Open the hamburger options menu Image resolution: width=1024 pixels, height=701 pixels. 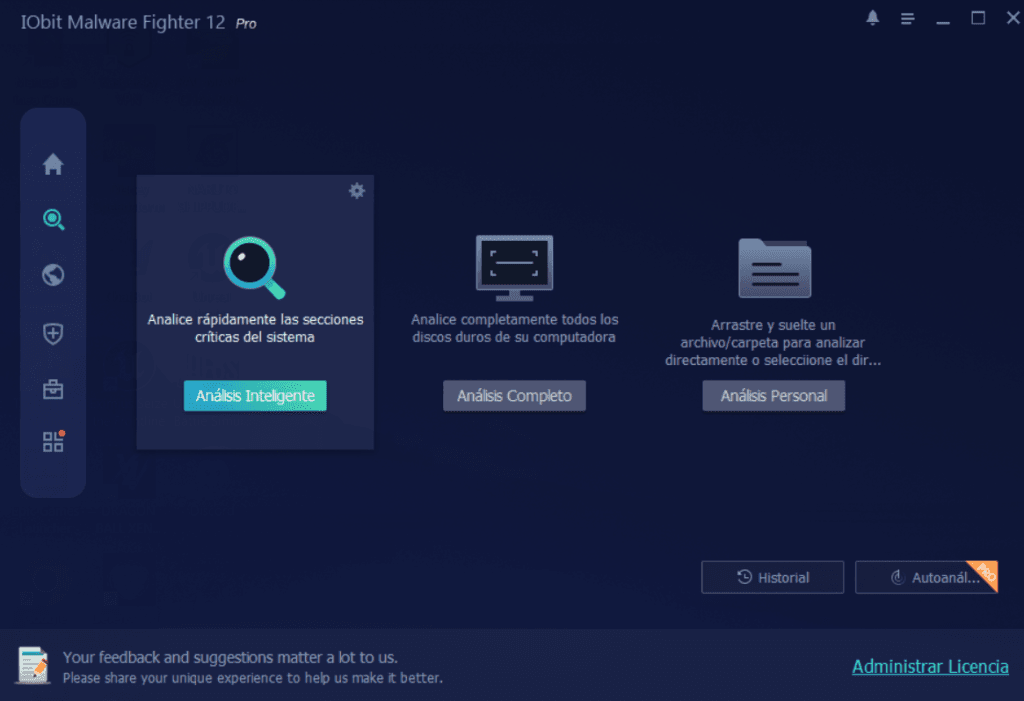point(907,18)
